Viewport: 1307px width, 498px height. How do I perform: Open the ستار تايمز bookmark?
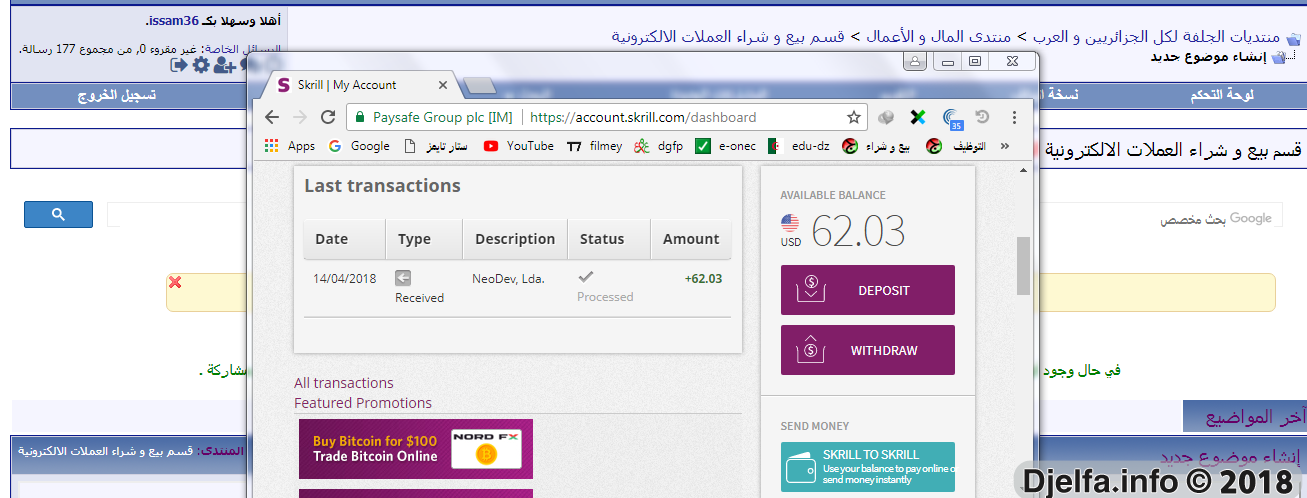(437, 146)
